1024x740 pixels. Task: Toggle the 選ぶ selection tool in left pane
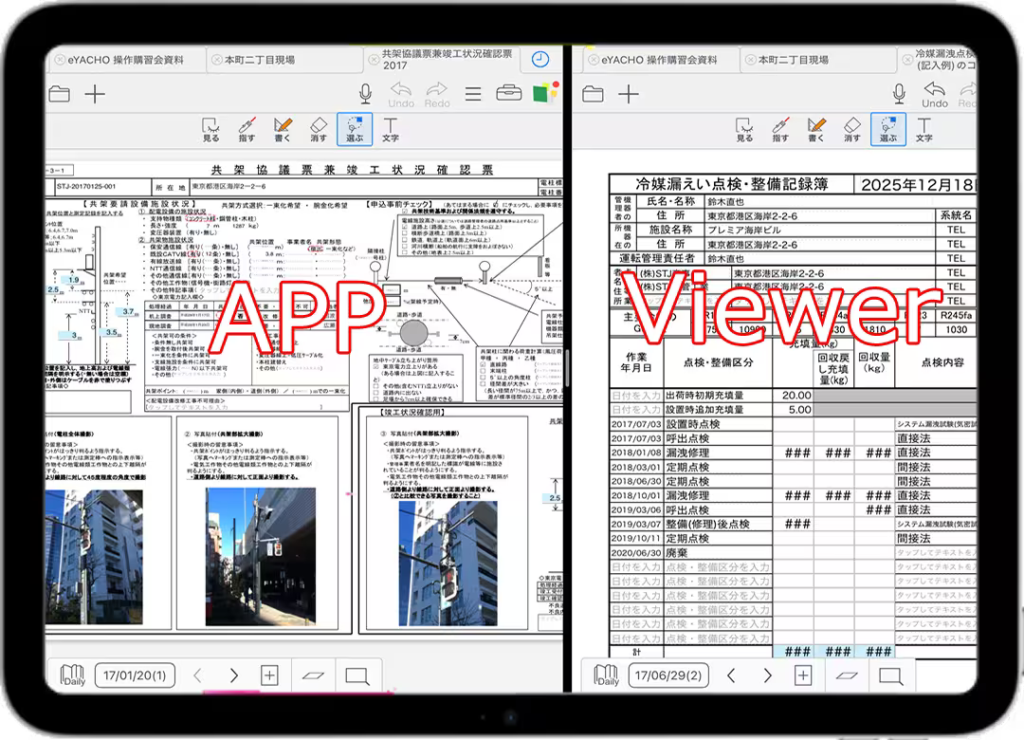coord(354,129)
